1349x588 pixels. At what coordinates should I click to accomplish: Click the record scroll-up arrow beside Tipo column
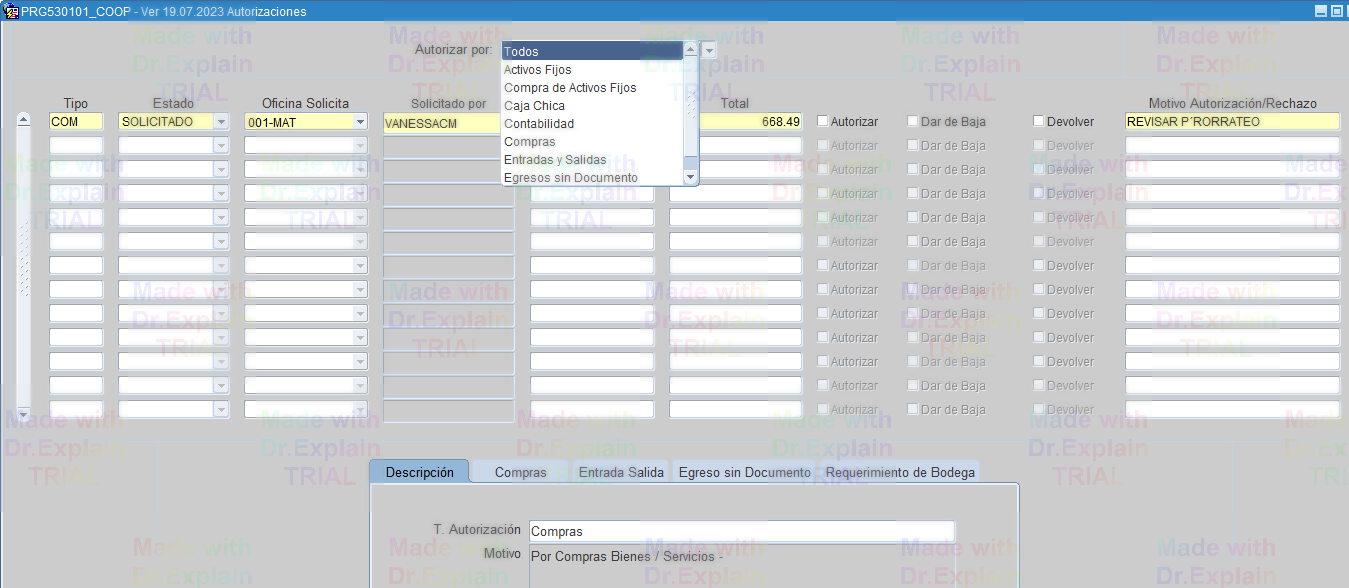coord(23,120)
